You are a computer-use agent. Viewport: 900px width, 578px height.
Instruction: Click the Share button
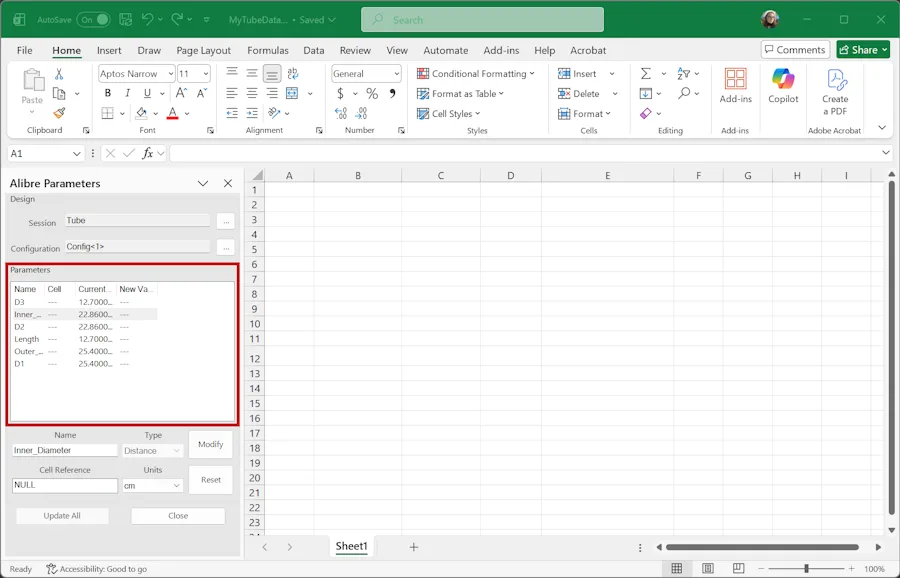click(x=863, y=50)
